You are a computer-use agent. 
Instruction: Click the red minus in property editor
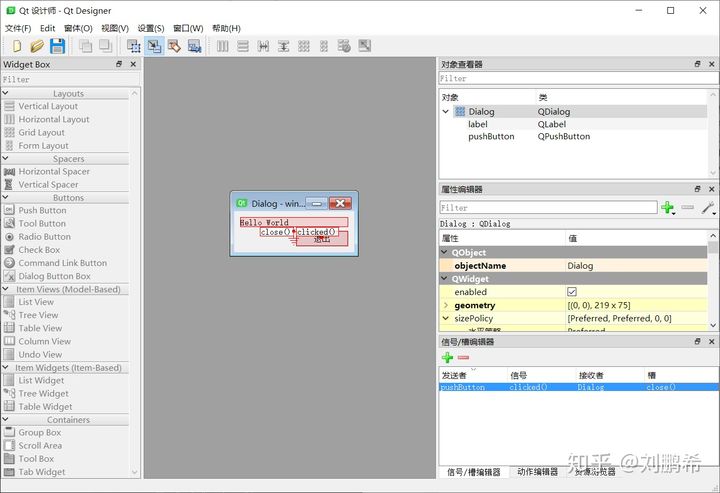point(687,207)
